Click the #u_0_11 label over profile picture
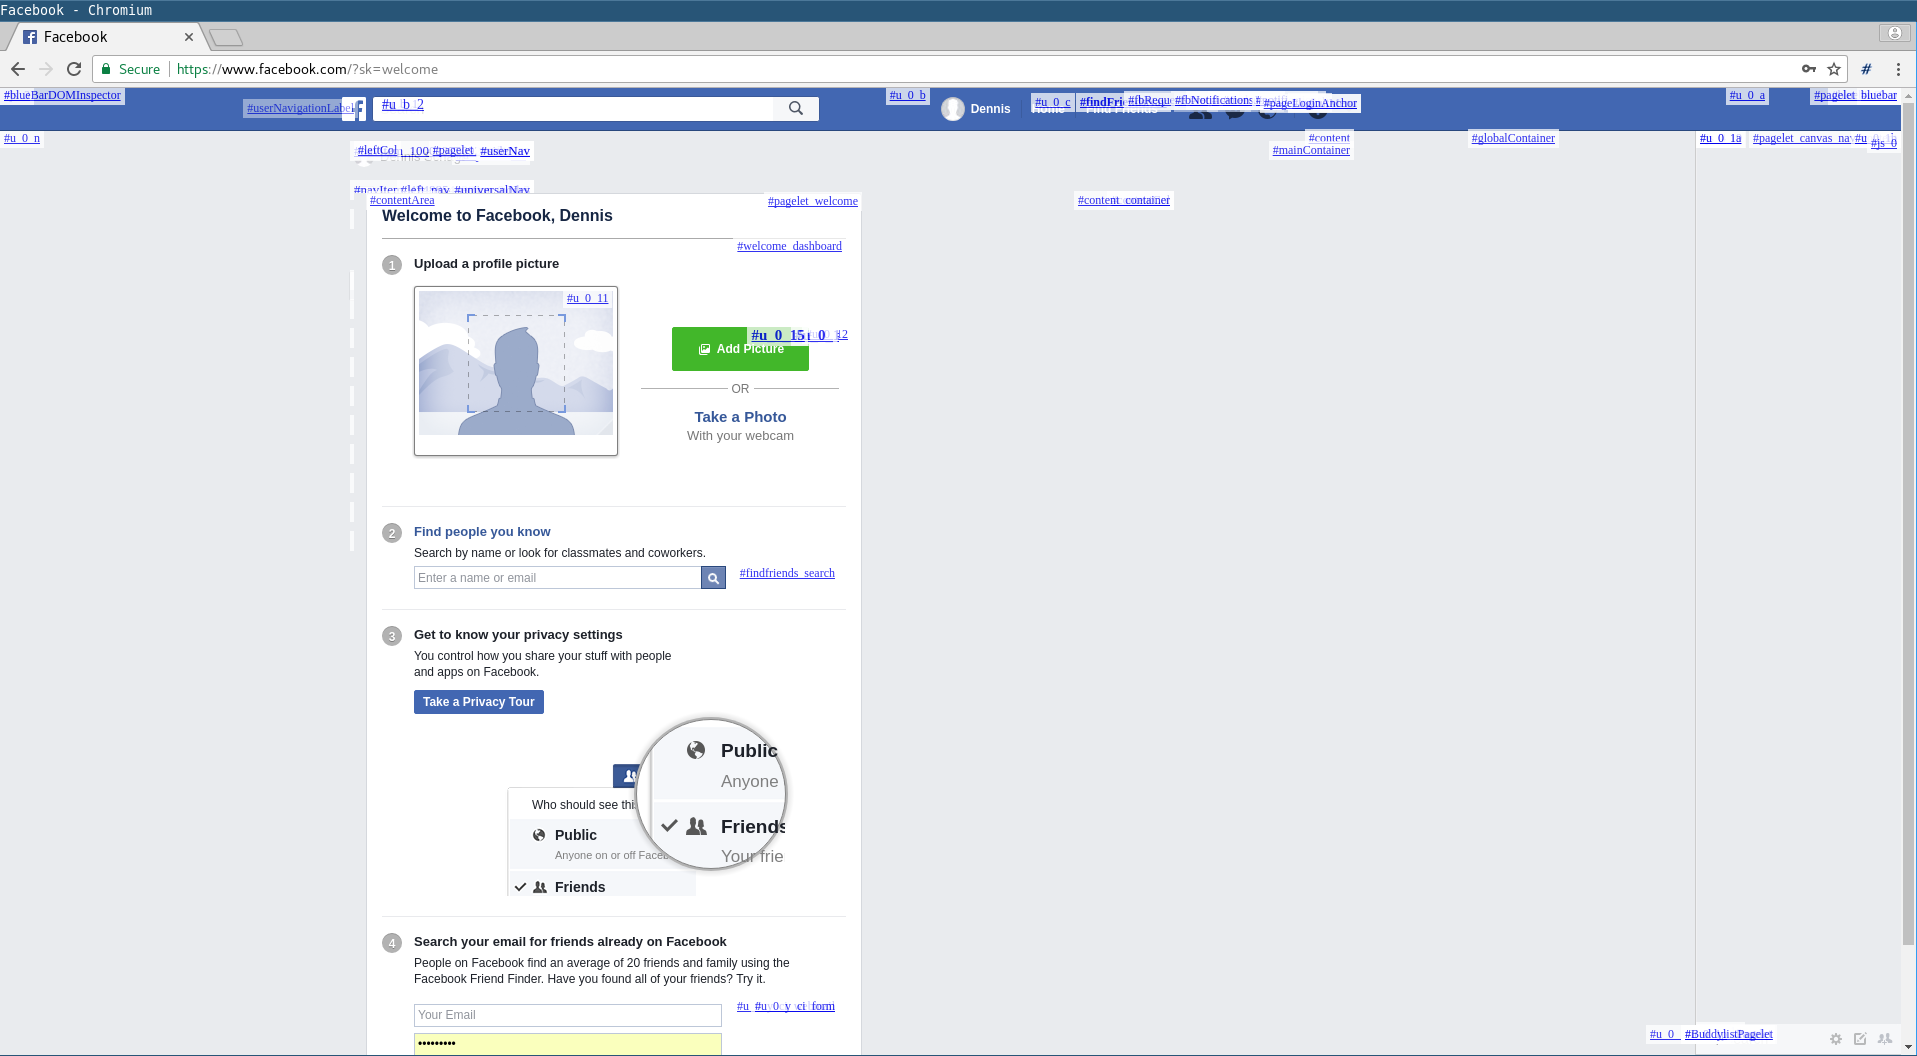This screenshot has height=1056, width=1917. point(587,298)
